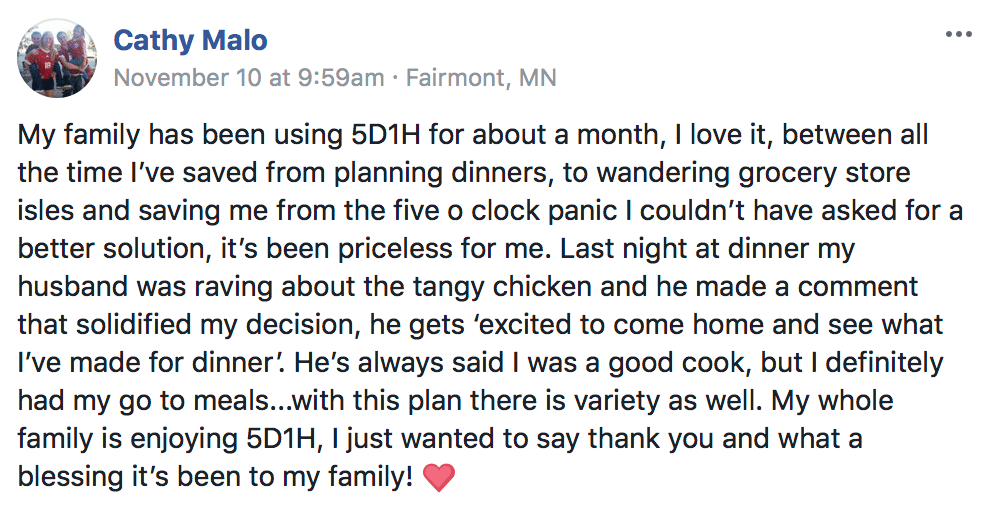
Task: Click the word 'isles' in the post
Action: click(x=45, y=211)
